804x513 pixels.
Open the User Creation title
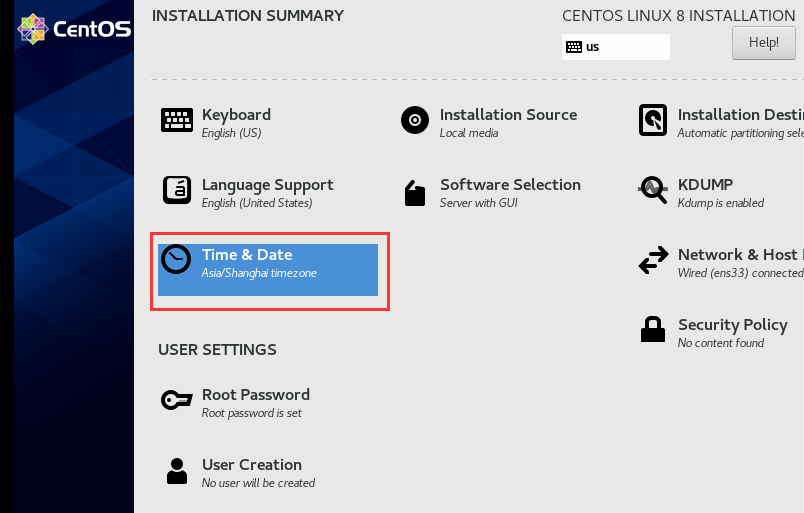[252, 465]
